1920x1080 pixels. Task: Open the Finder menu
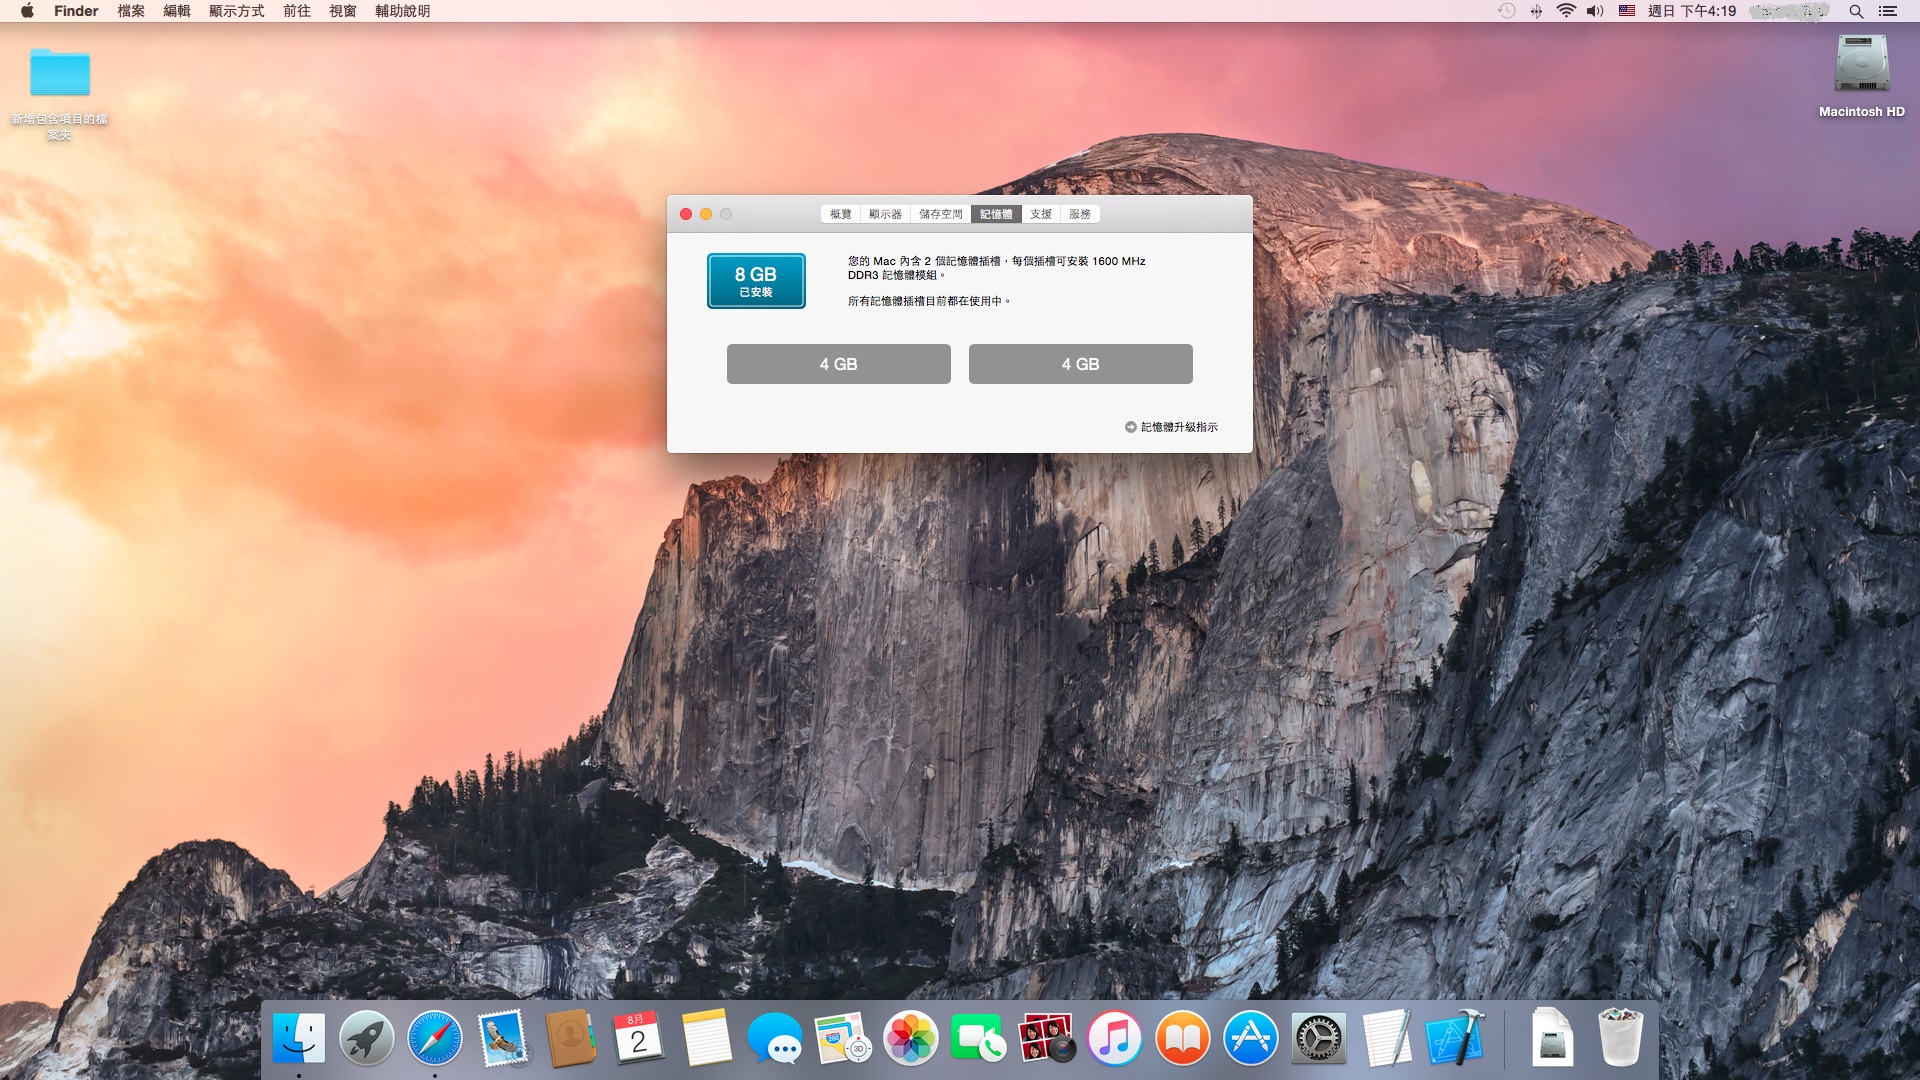[x=76, y=11]
